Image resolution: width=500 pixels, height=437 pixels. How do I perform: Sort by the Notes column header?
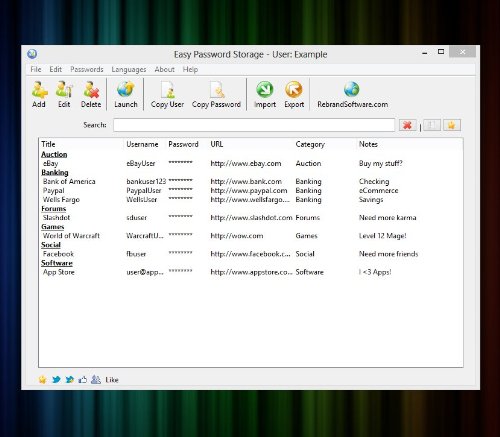368,144
